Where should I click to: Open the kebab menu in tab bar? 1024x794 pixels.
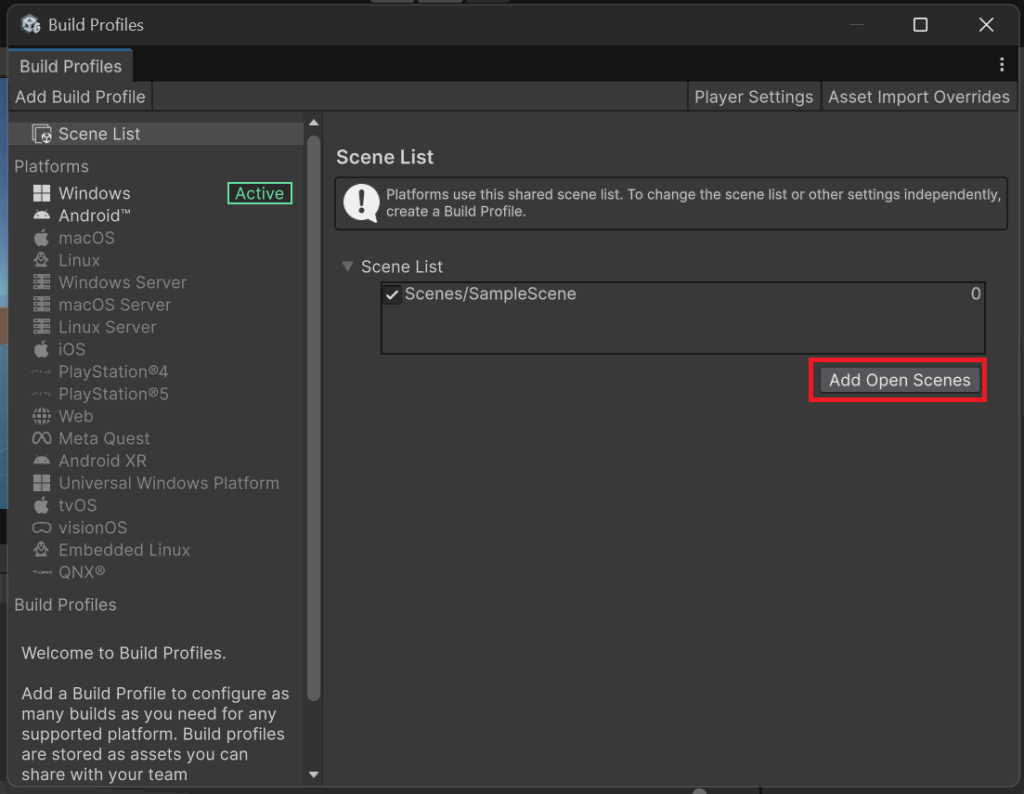[x=1002, y=65]
